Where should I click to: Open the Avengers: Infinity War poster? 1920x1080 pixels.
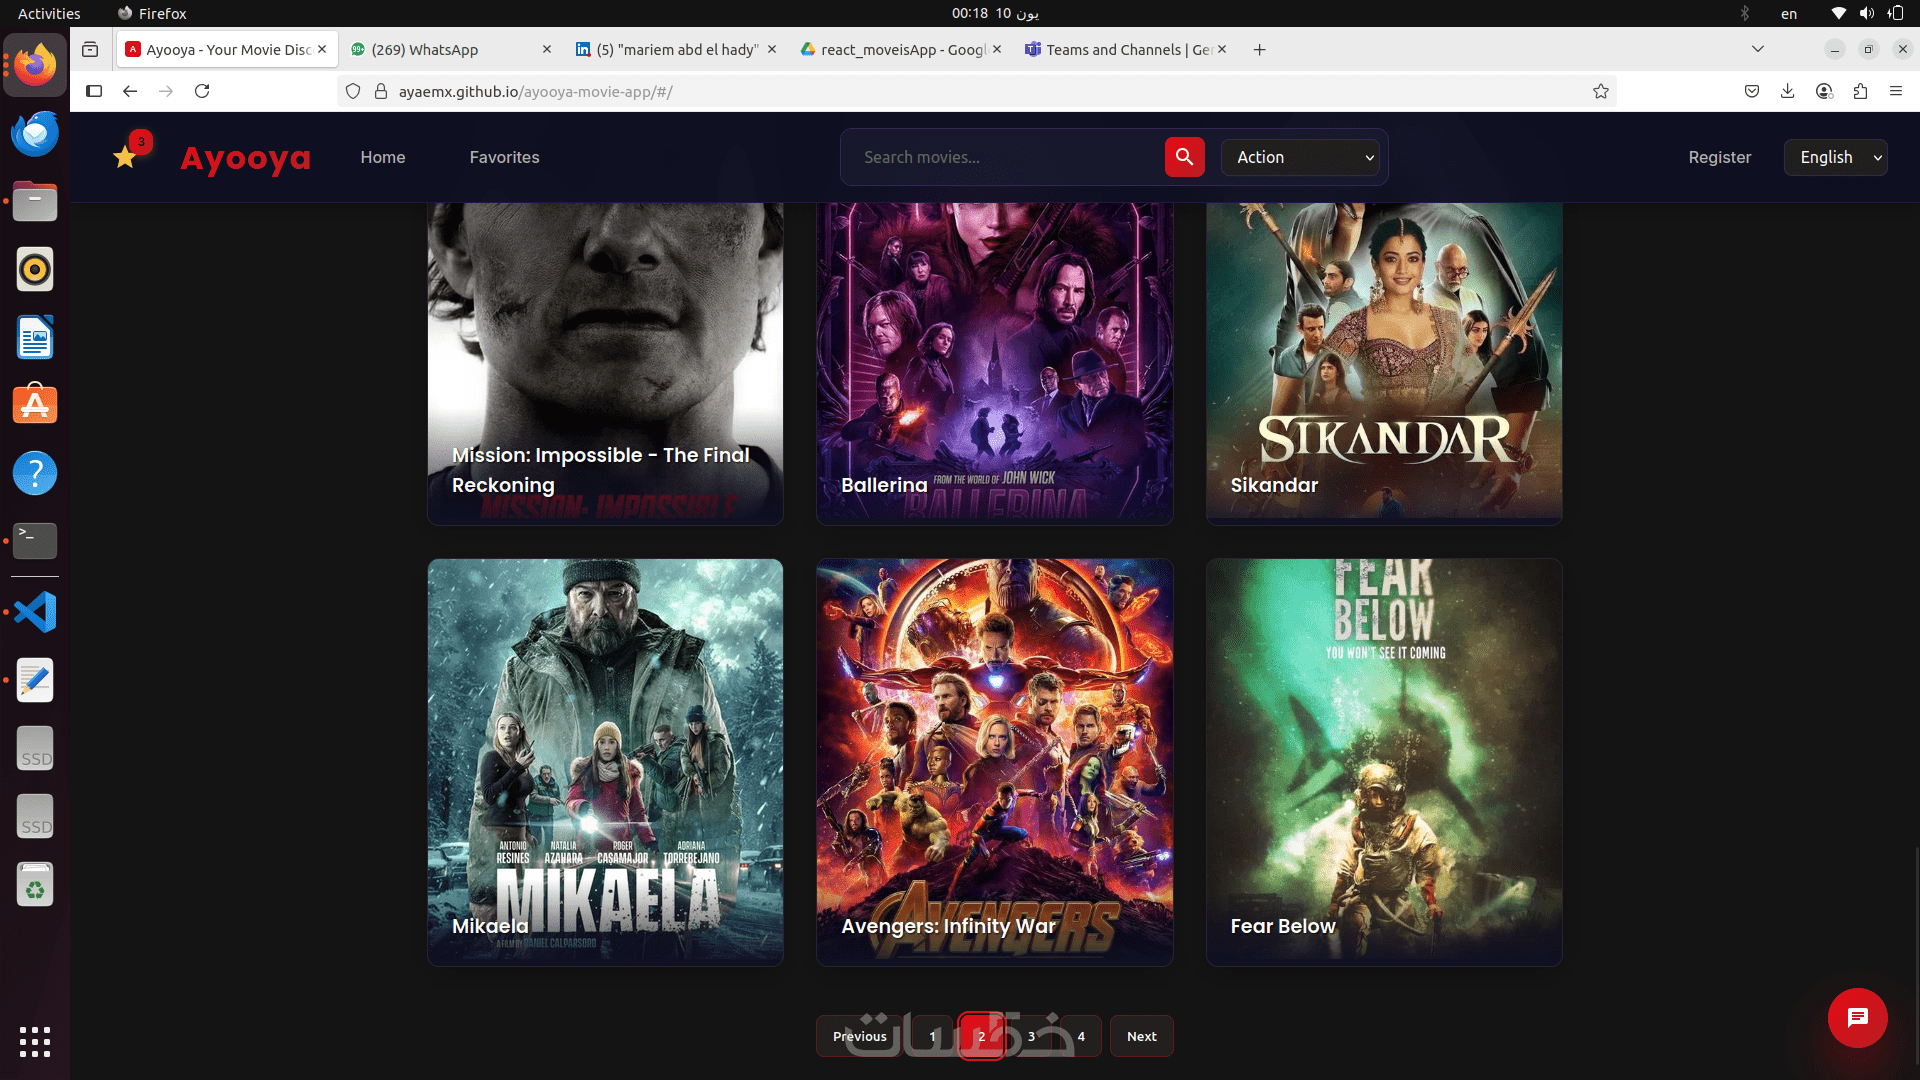pyautogui.click(x=994, y=760)
